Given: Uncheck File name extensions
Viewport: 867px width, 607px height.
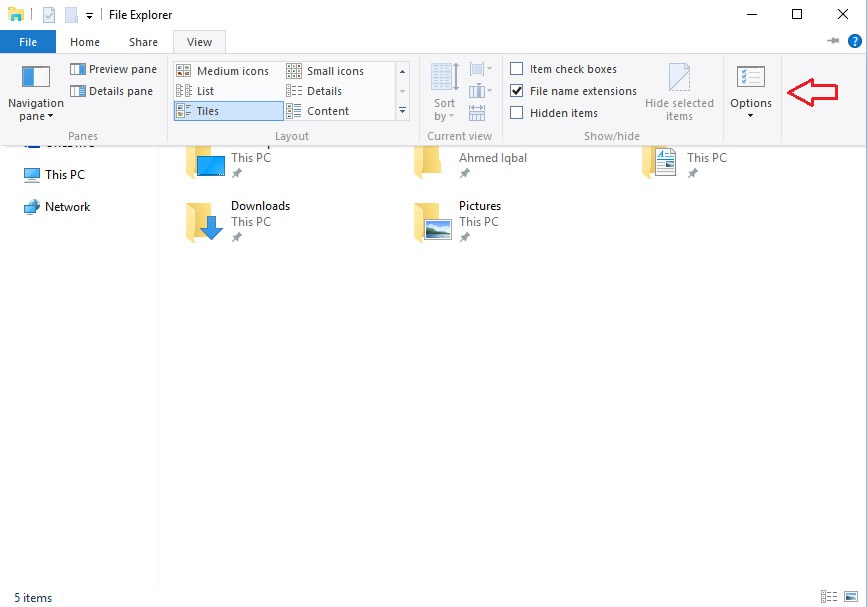Looking at the screenshot, I should click(517, 91).
